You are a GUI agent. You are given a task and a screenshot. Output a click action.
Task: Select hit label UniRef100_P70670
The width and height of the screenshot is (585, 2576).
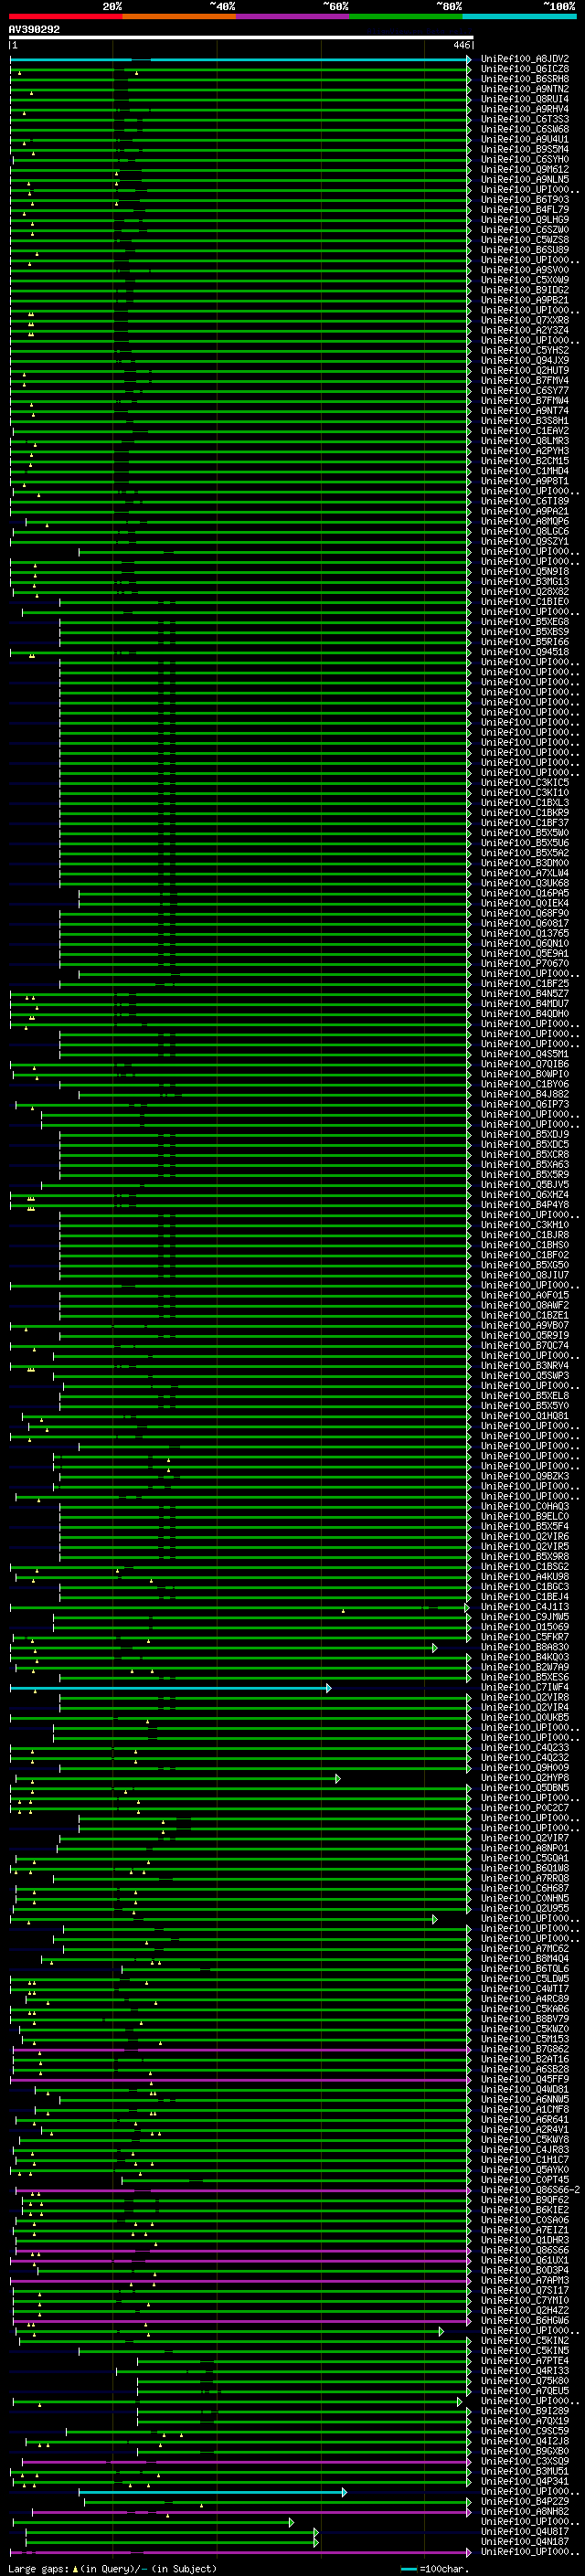(524, 963)
